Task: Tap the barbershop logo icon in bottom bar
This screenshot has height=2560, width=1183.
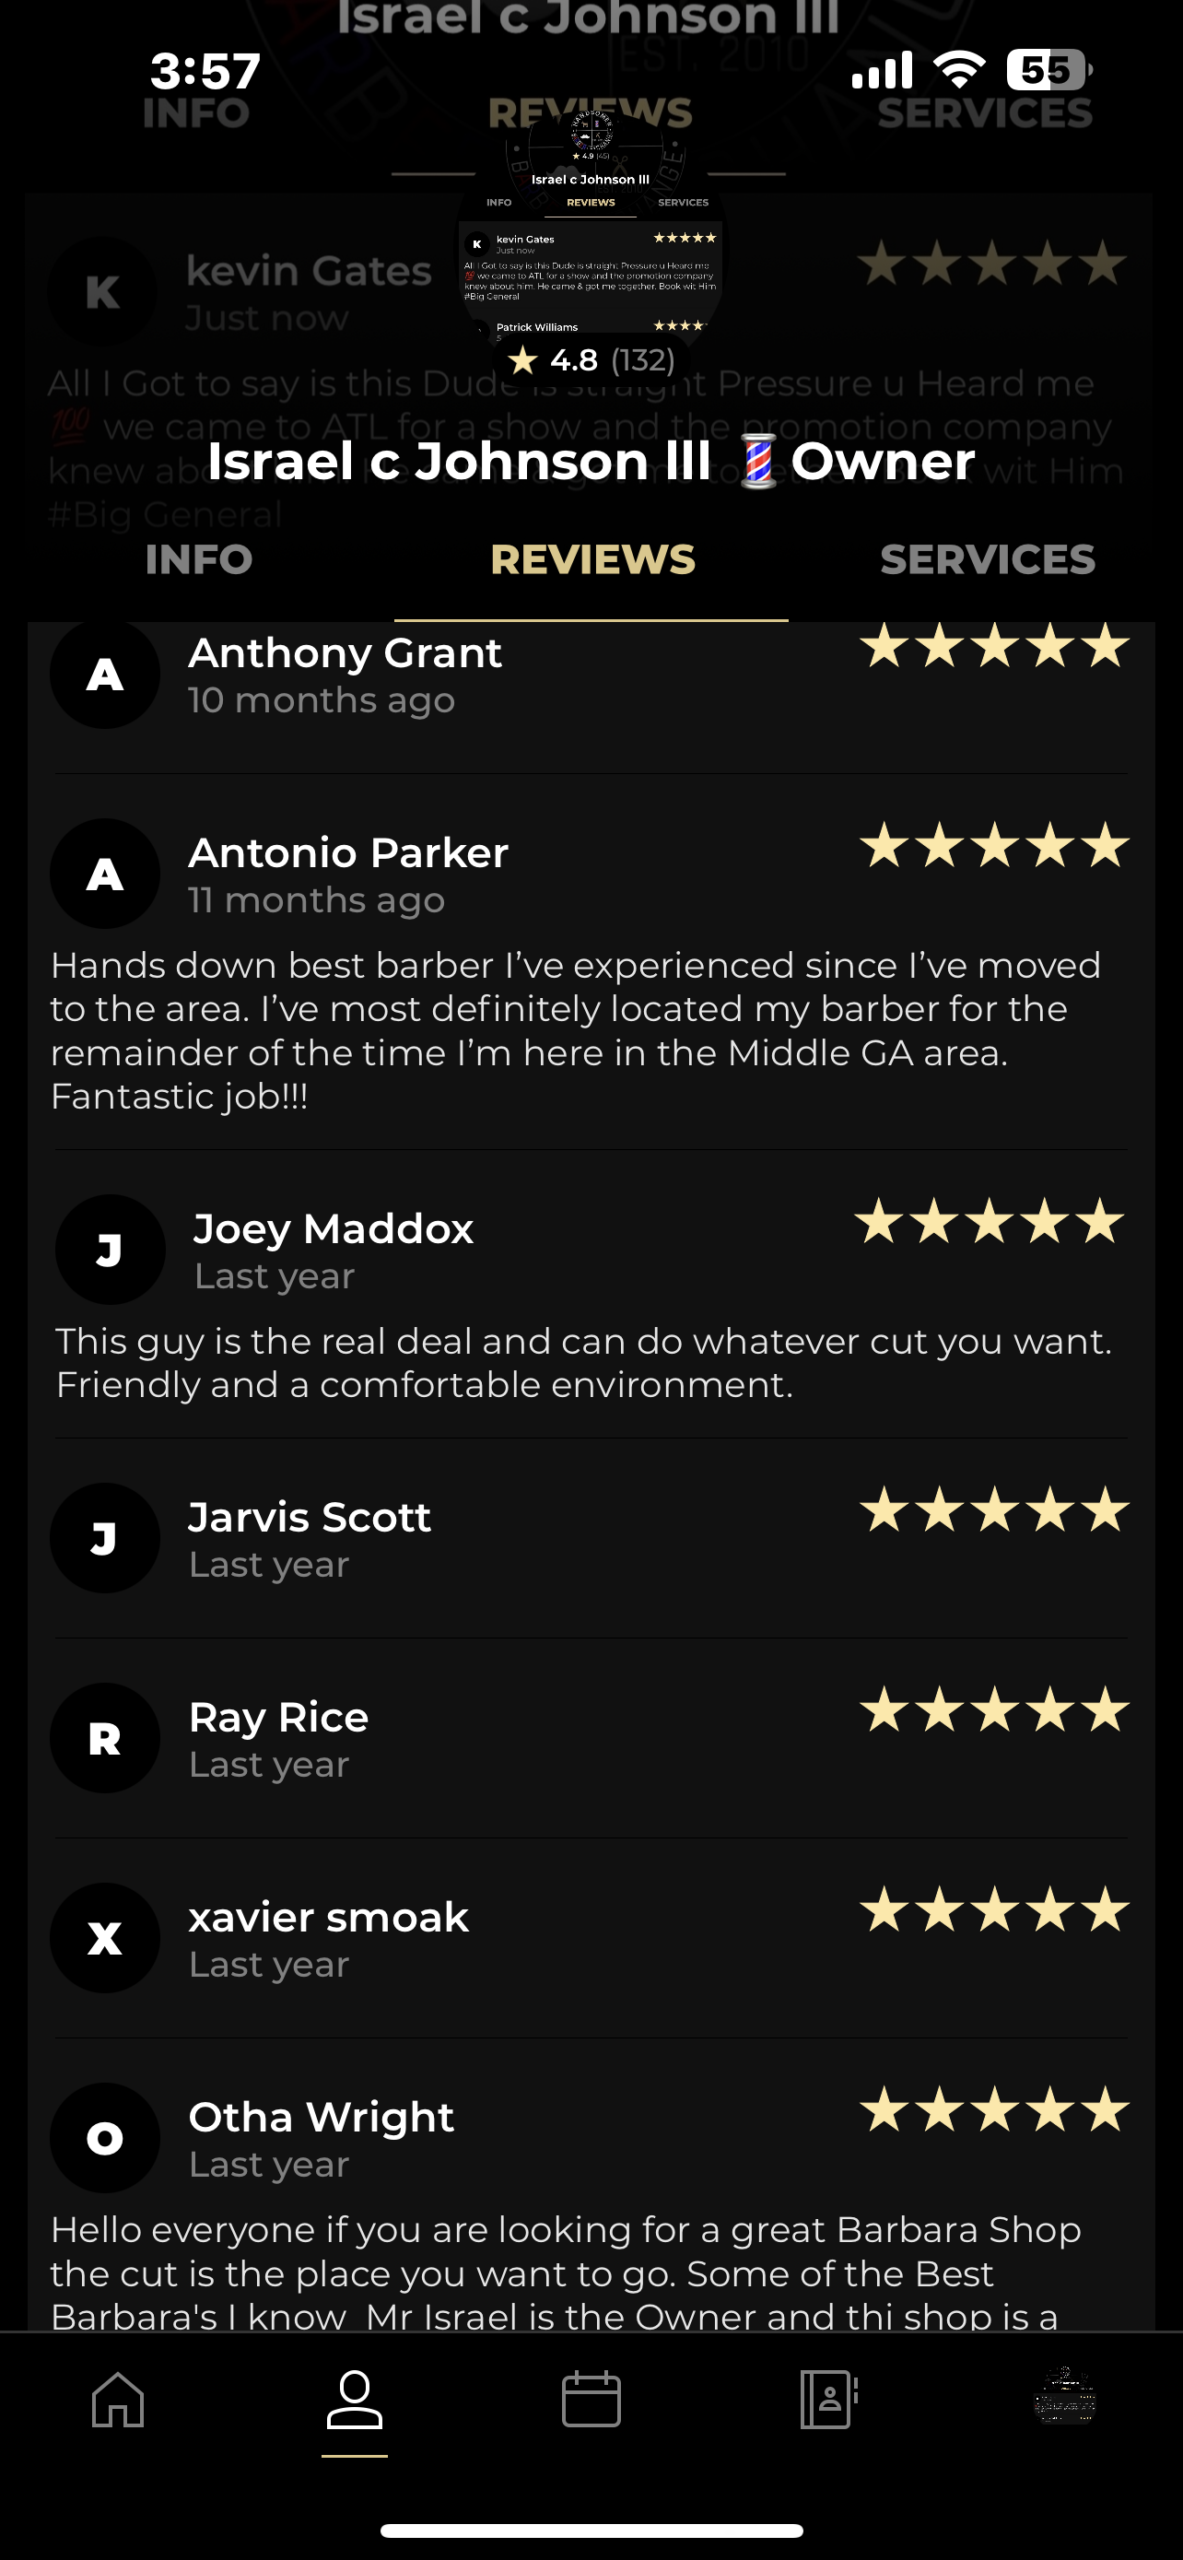Action: [1064, 2397]
